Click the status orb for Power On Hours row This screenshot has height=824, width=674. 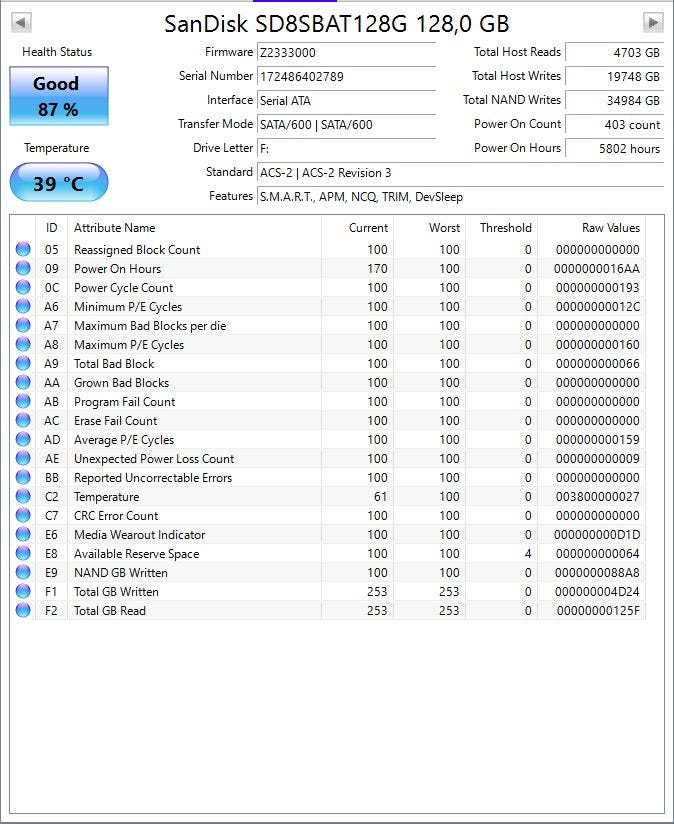23,268
